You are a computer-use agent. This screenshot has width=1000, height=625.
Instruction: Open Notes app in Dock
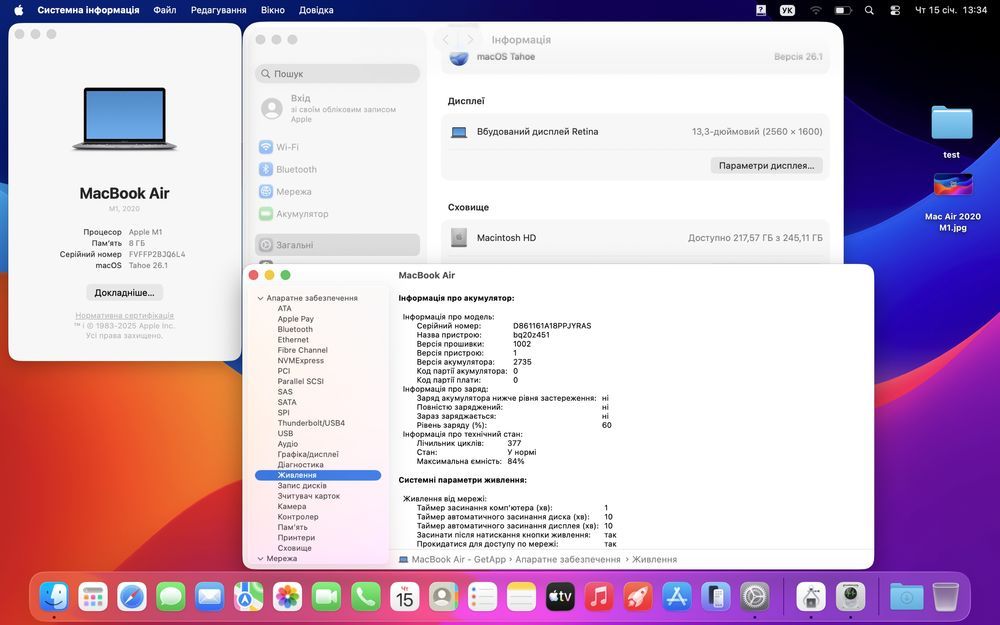(521, 597)
